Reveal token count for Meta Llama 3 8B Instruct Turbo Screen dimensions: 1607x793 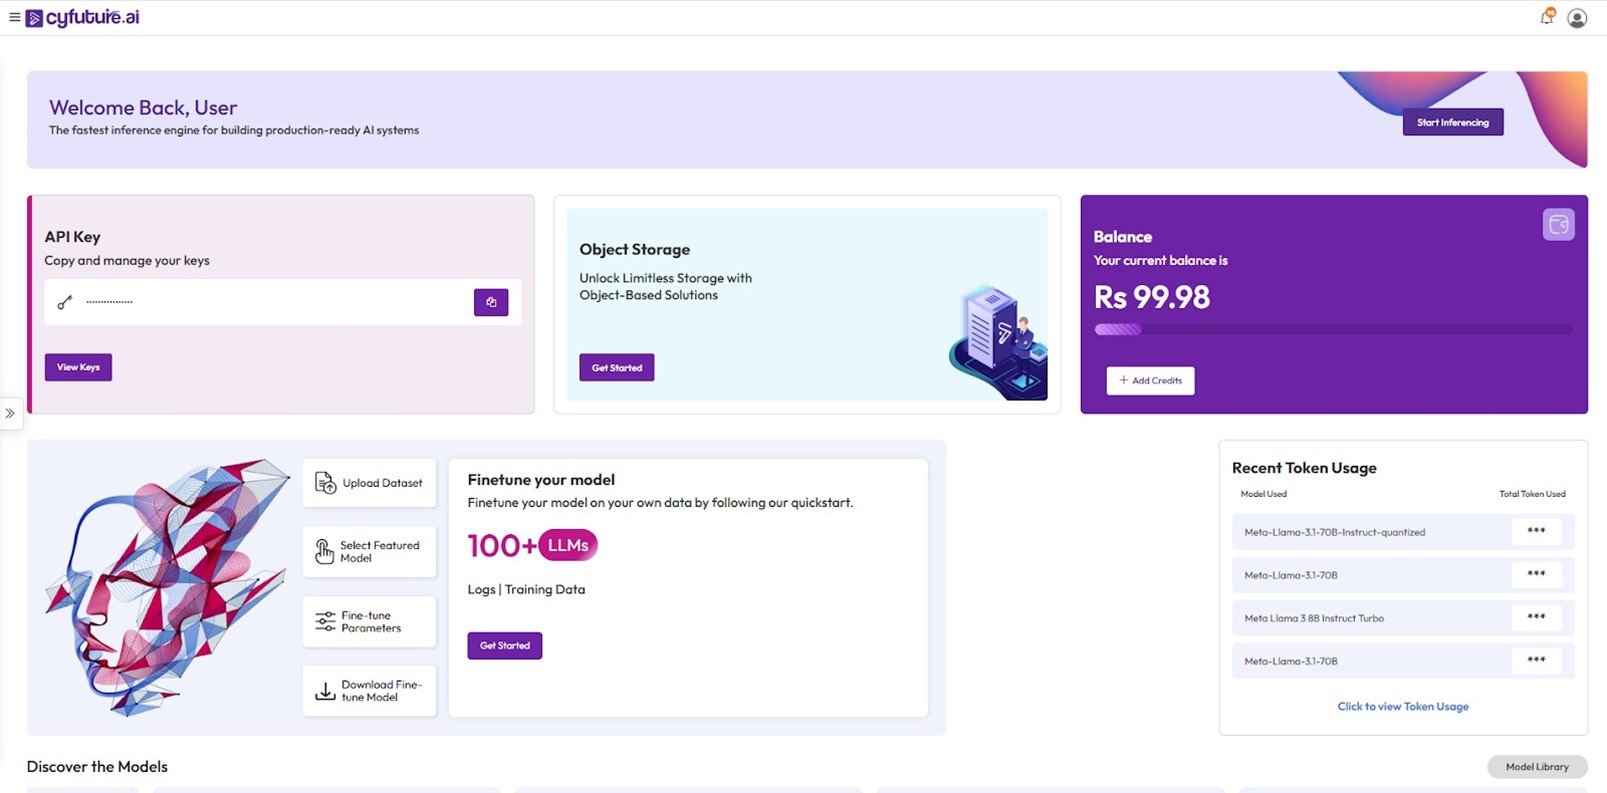[x=1536, y=618]
